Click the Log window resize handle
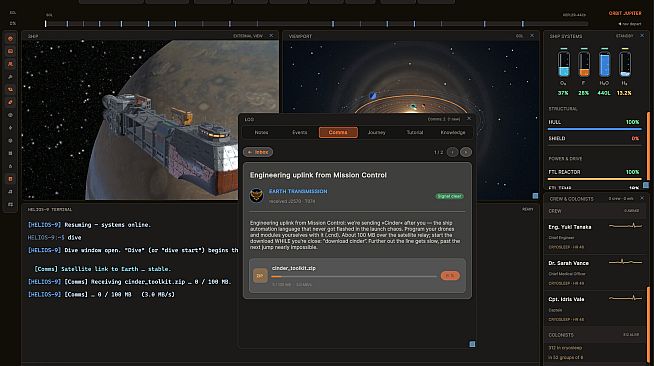 point(472,344)
